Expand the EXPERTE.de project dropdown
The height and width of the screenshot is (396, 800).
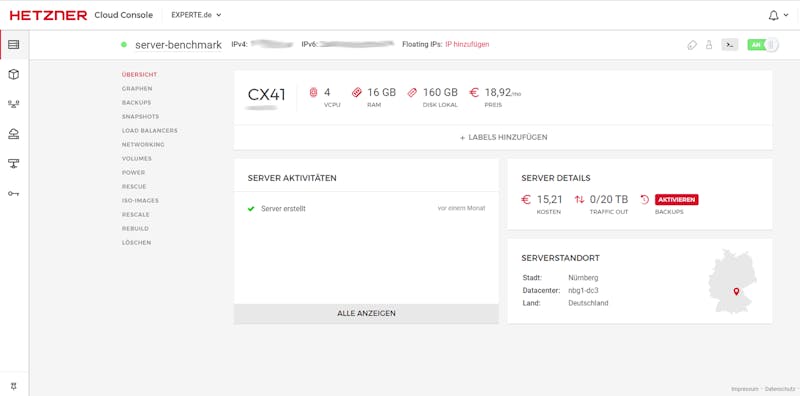[x=196, y=15]
